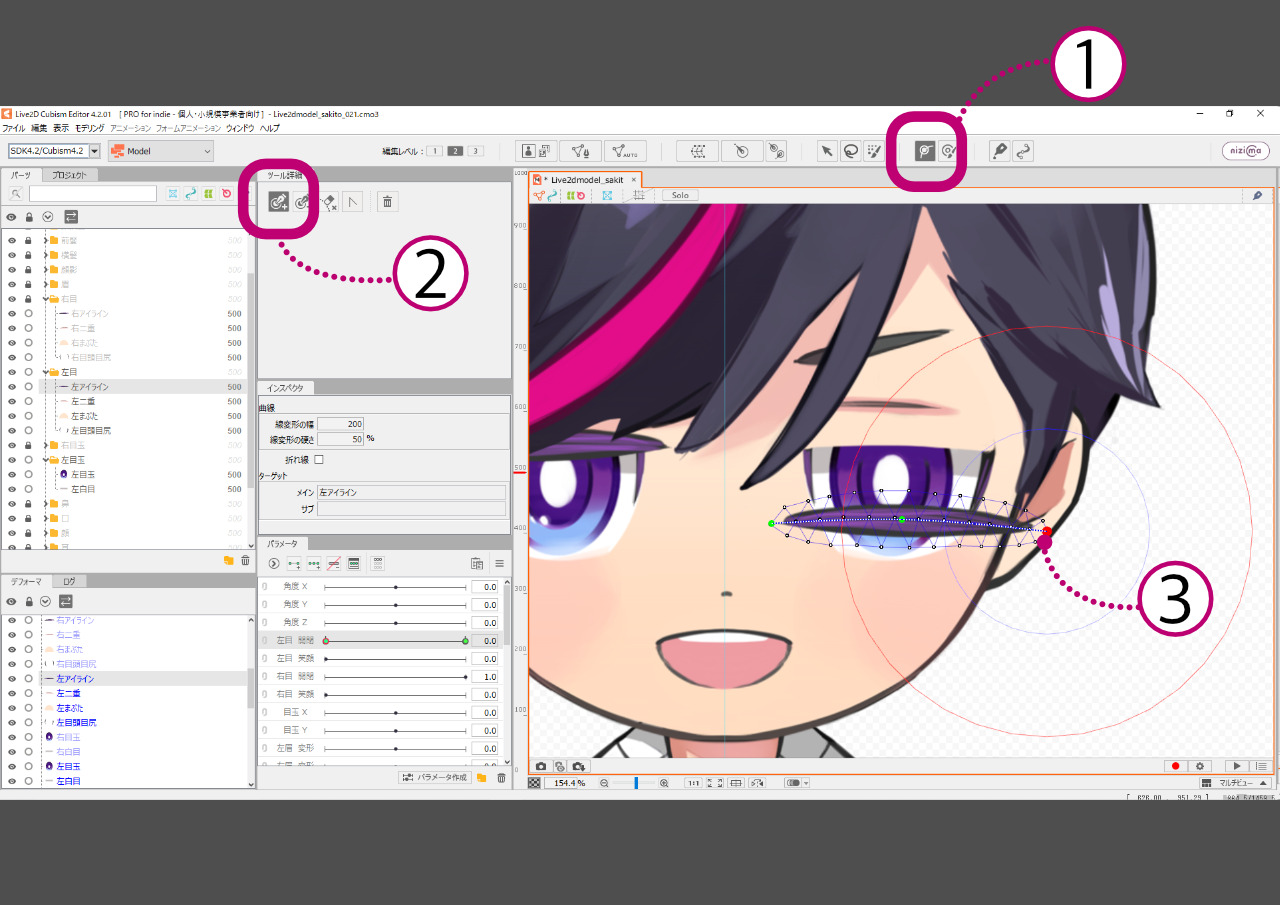Select the lasso selection tool

tap(850, 151)
